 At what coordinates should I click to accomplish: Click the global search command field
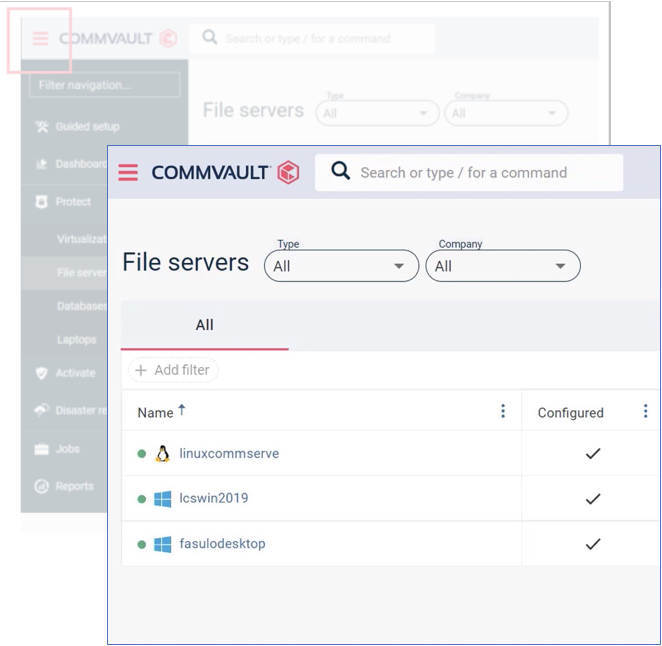tap(469, 172)
